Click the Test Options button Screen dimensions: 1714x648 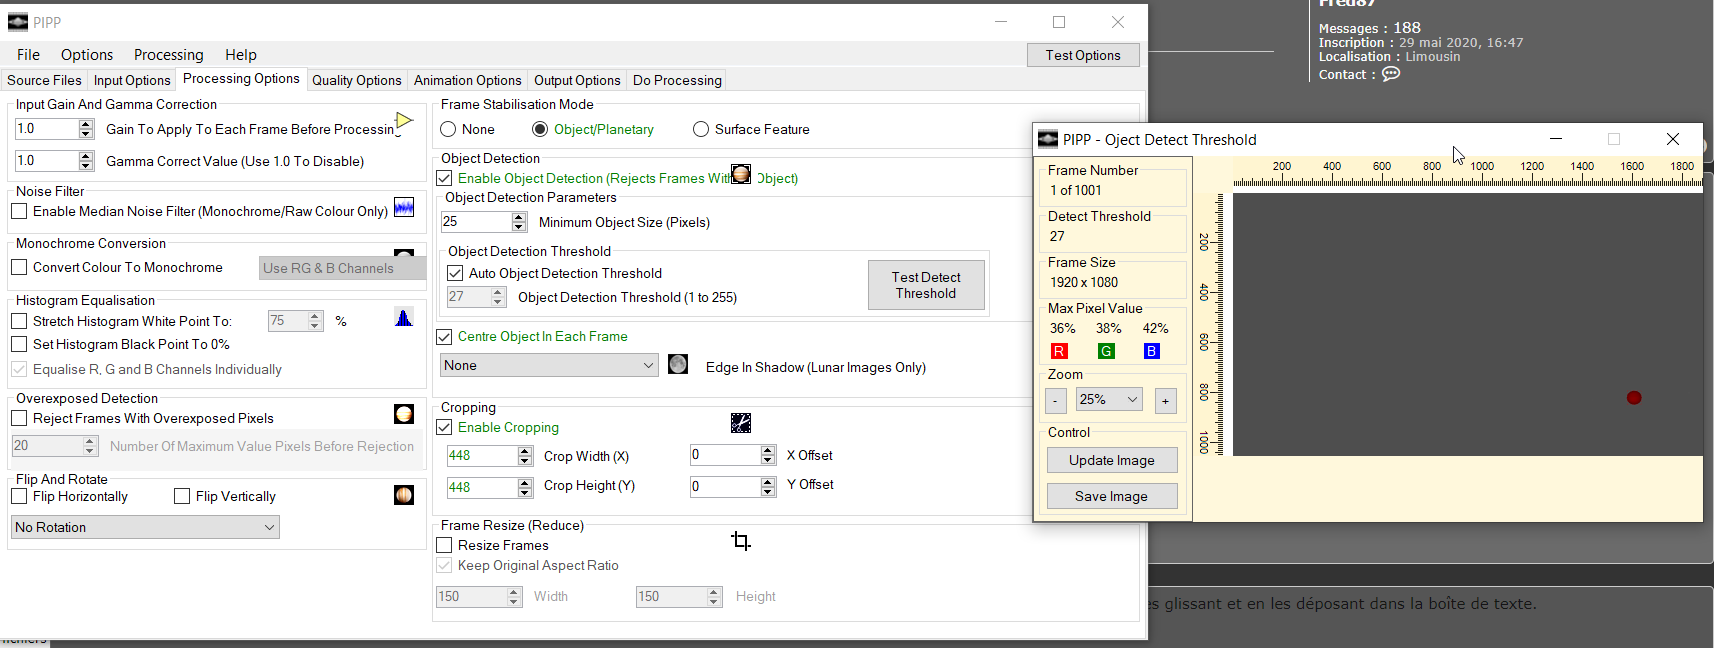(x=1083, y=55)
